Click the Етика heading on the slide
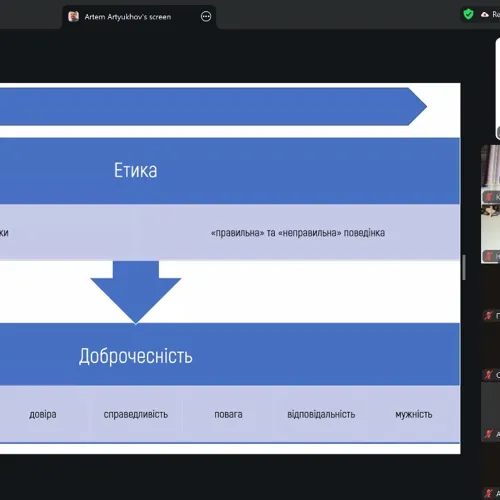500x500 pixels. pyautogui.click(x=135, y=170)
